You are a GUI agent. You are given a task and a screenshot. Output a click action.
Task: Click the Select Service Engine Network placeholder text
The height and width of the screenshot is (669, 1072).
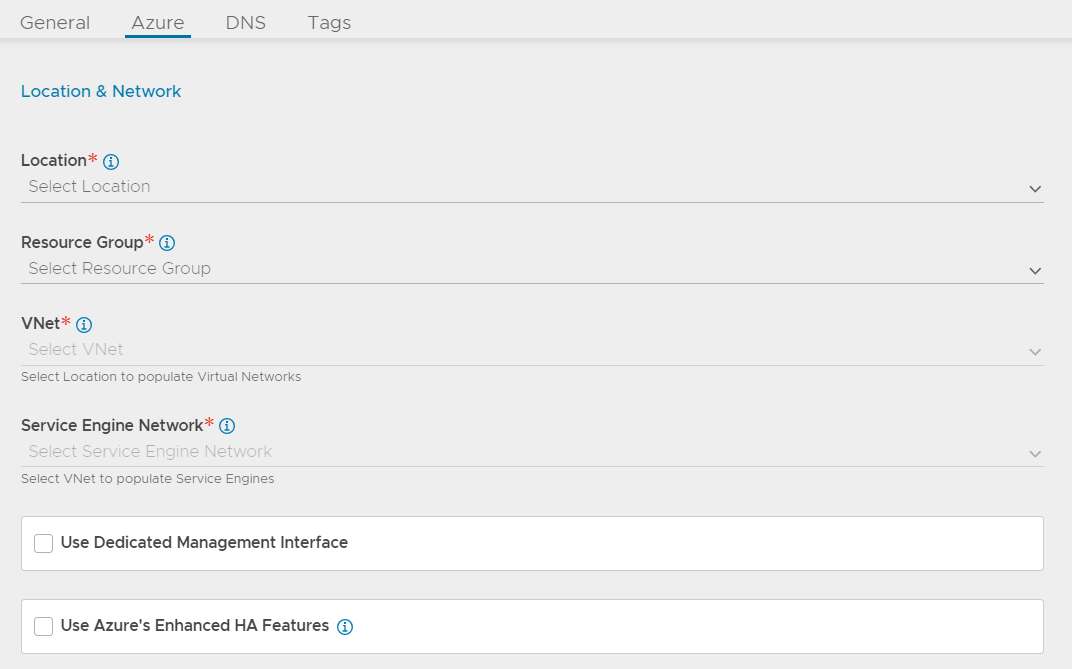click(150, 452)
